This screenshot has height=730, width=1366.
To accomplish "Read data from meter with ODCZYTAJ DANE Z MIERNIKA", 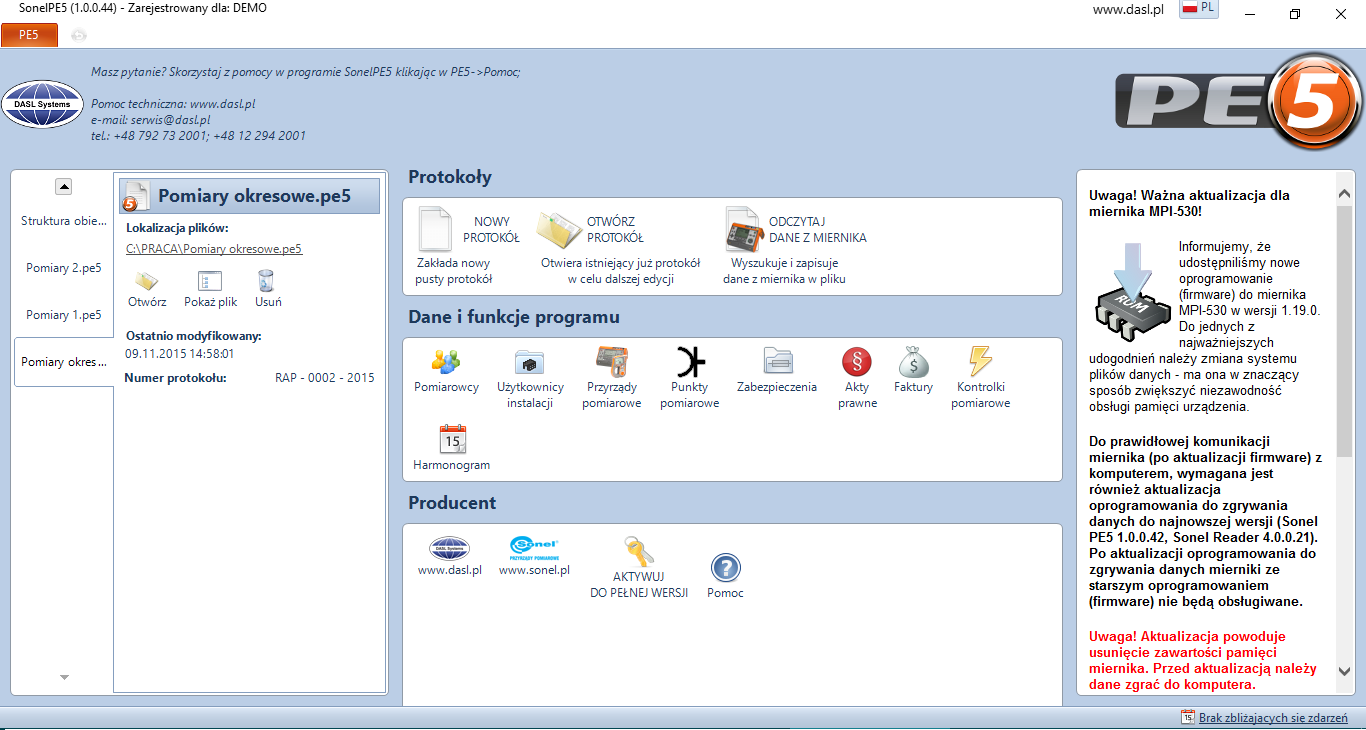I will tap(795, 247).
